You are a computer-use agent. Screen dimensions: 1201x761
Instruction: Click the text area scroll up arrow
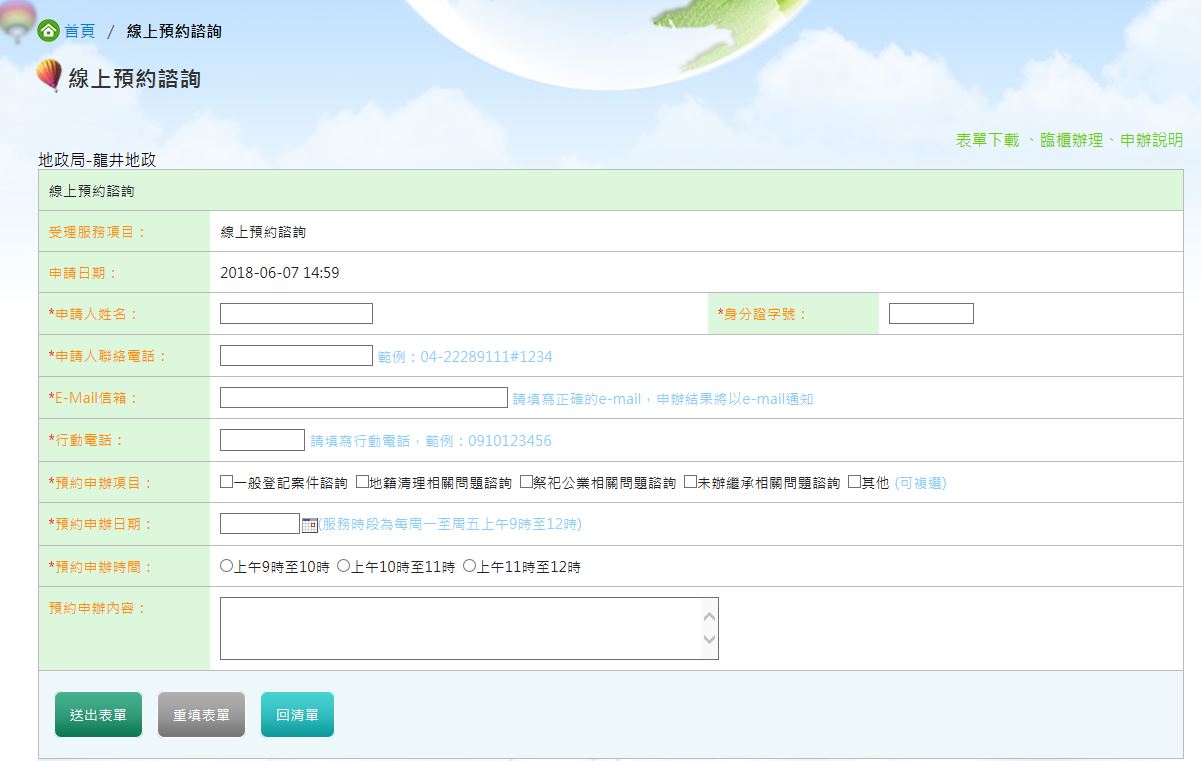710,616
